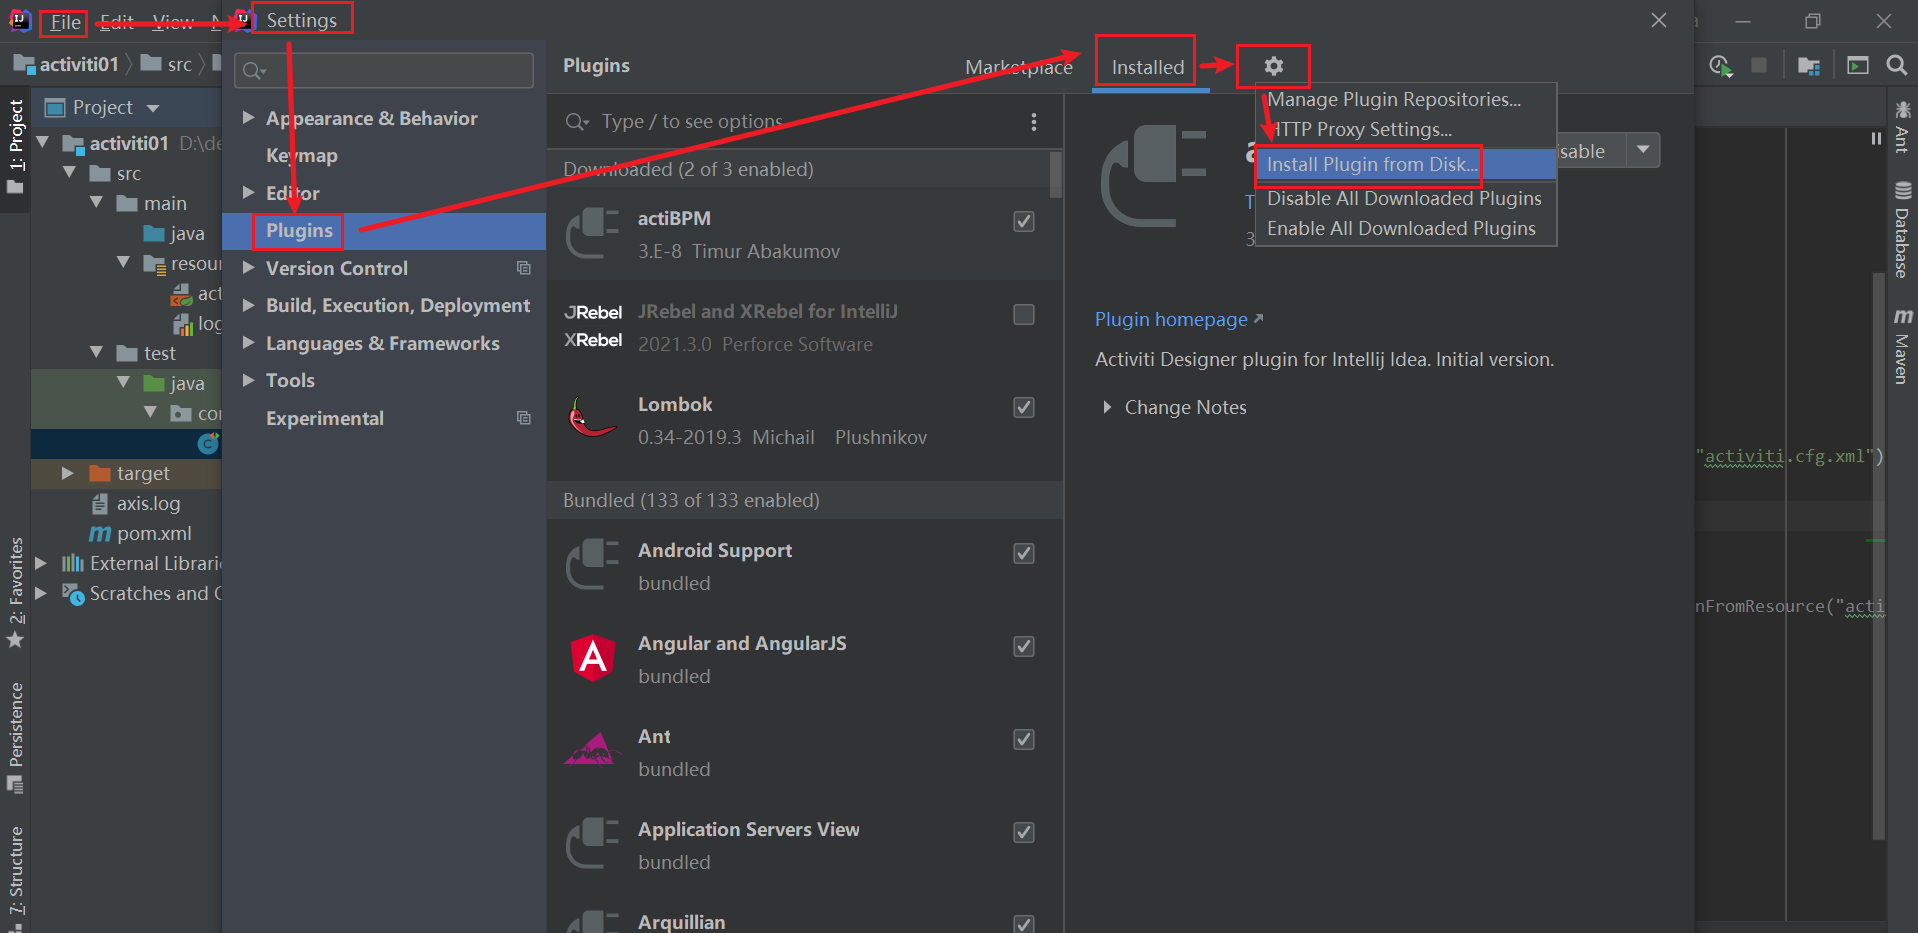The width and height of the screenshot is (1918, 933).
Task: Click the copy settings icon next to Experimental
Action: coord(523,418)
